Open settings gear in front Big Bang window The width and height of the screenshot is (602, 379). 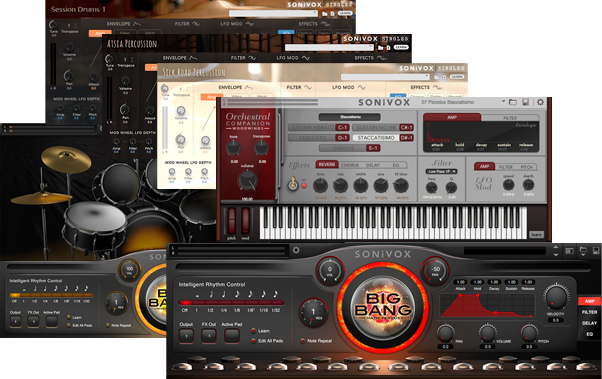pyautogui.click(x=296, y=250)
